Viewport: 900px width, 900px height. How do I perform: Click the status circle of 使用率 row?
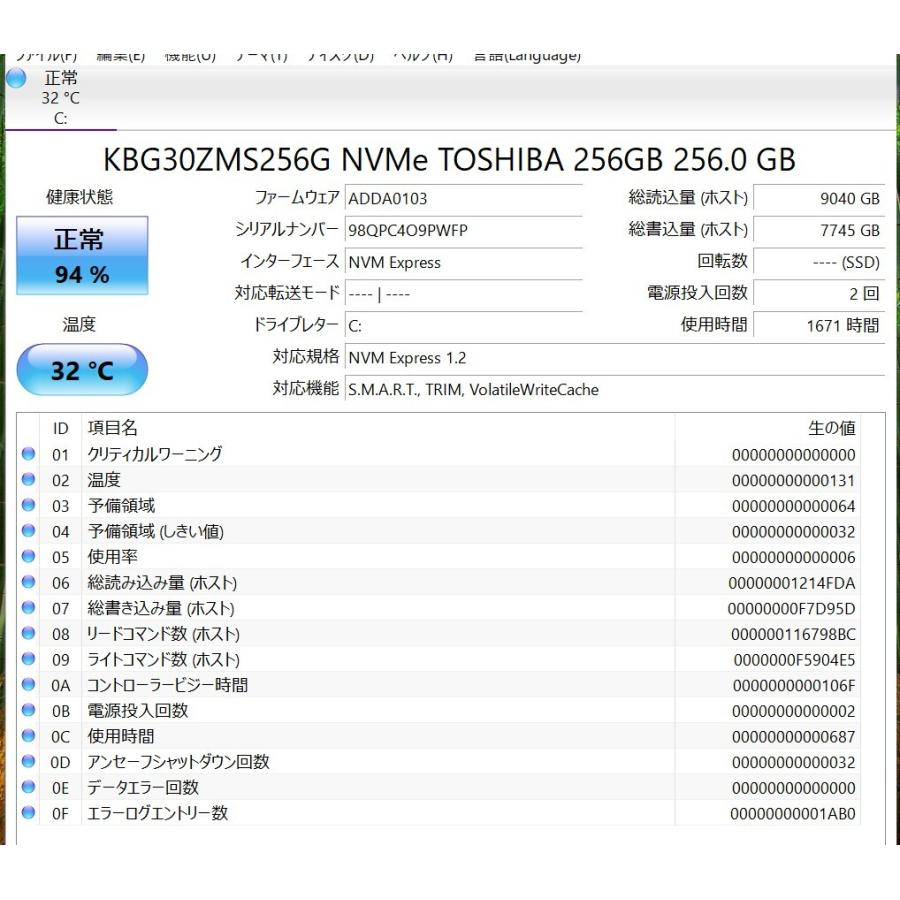[28, 556]
